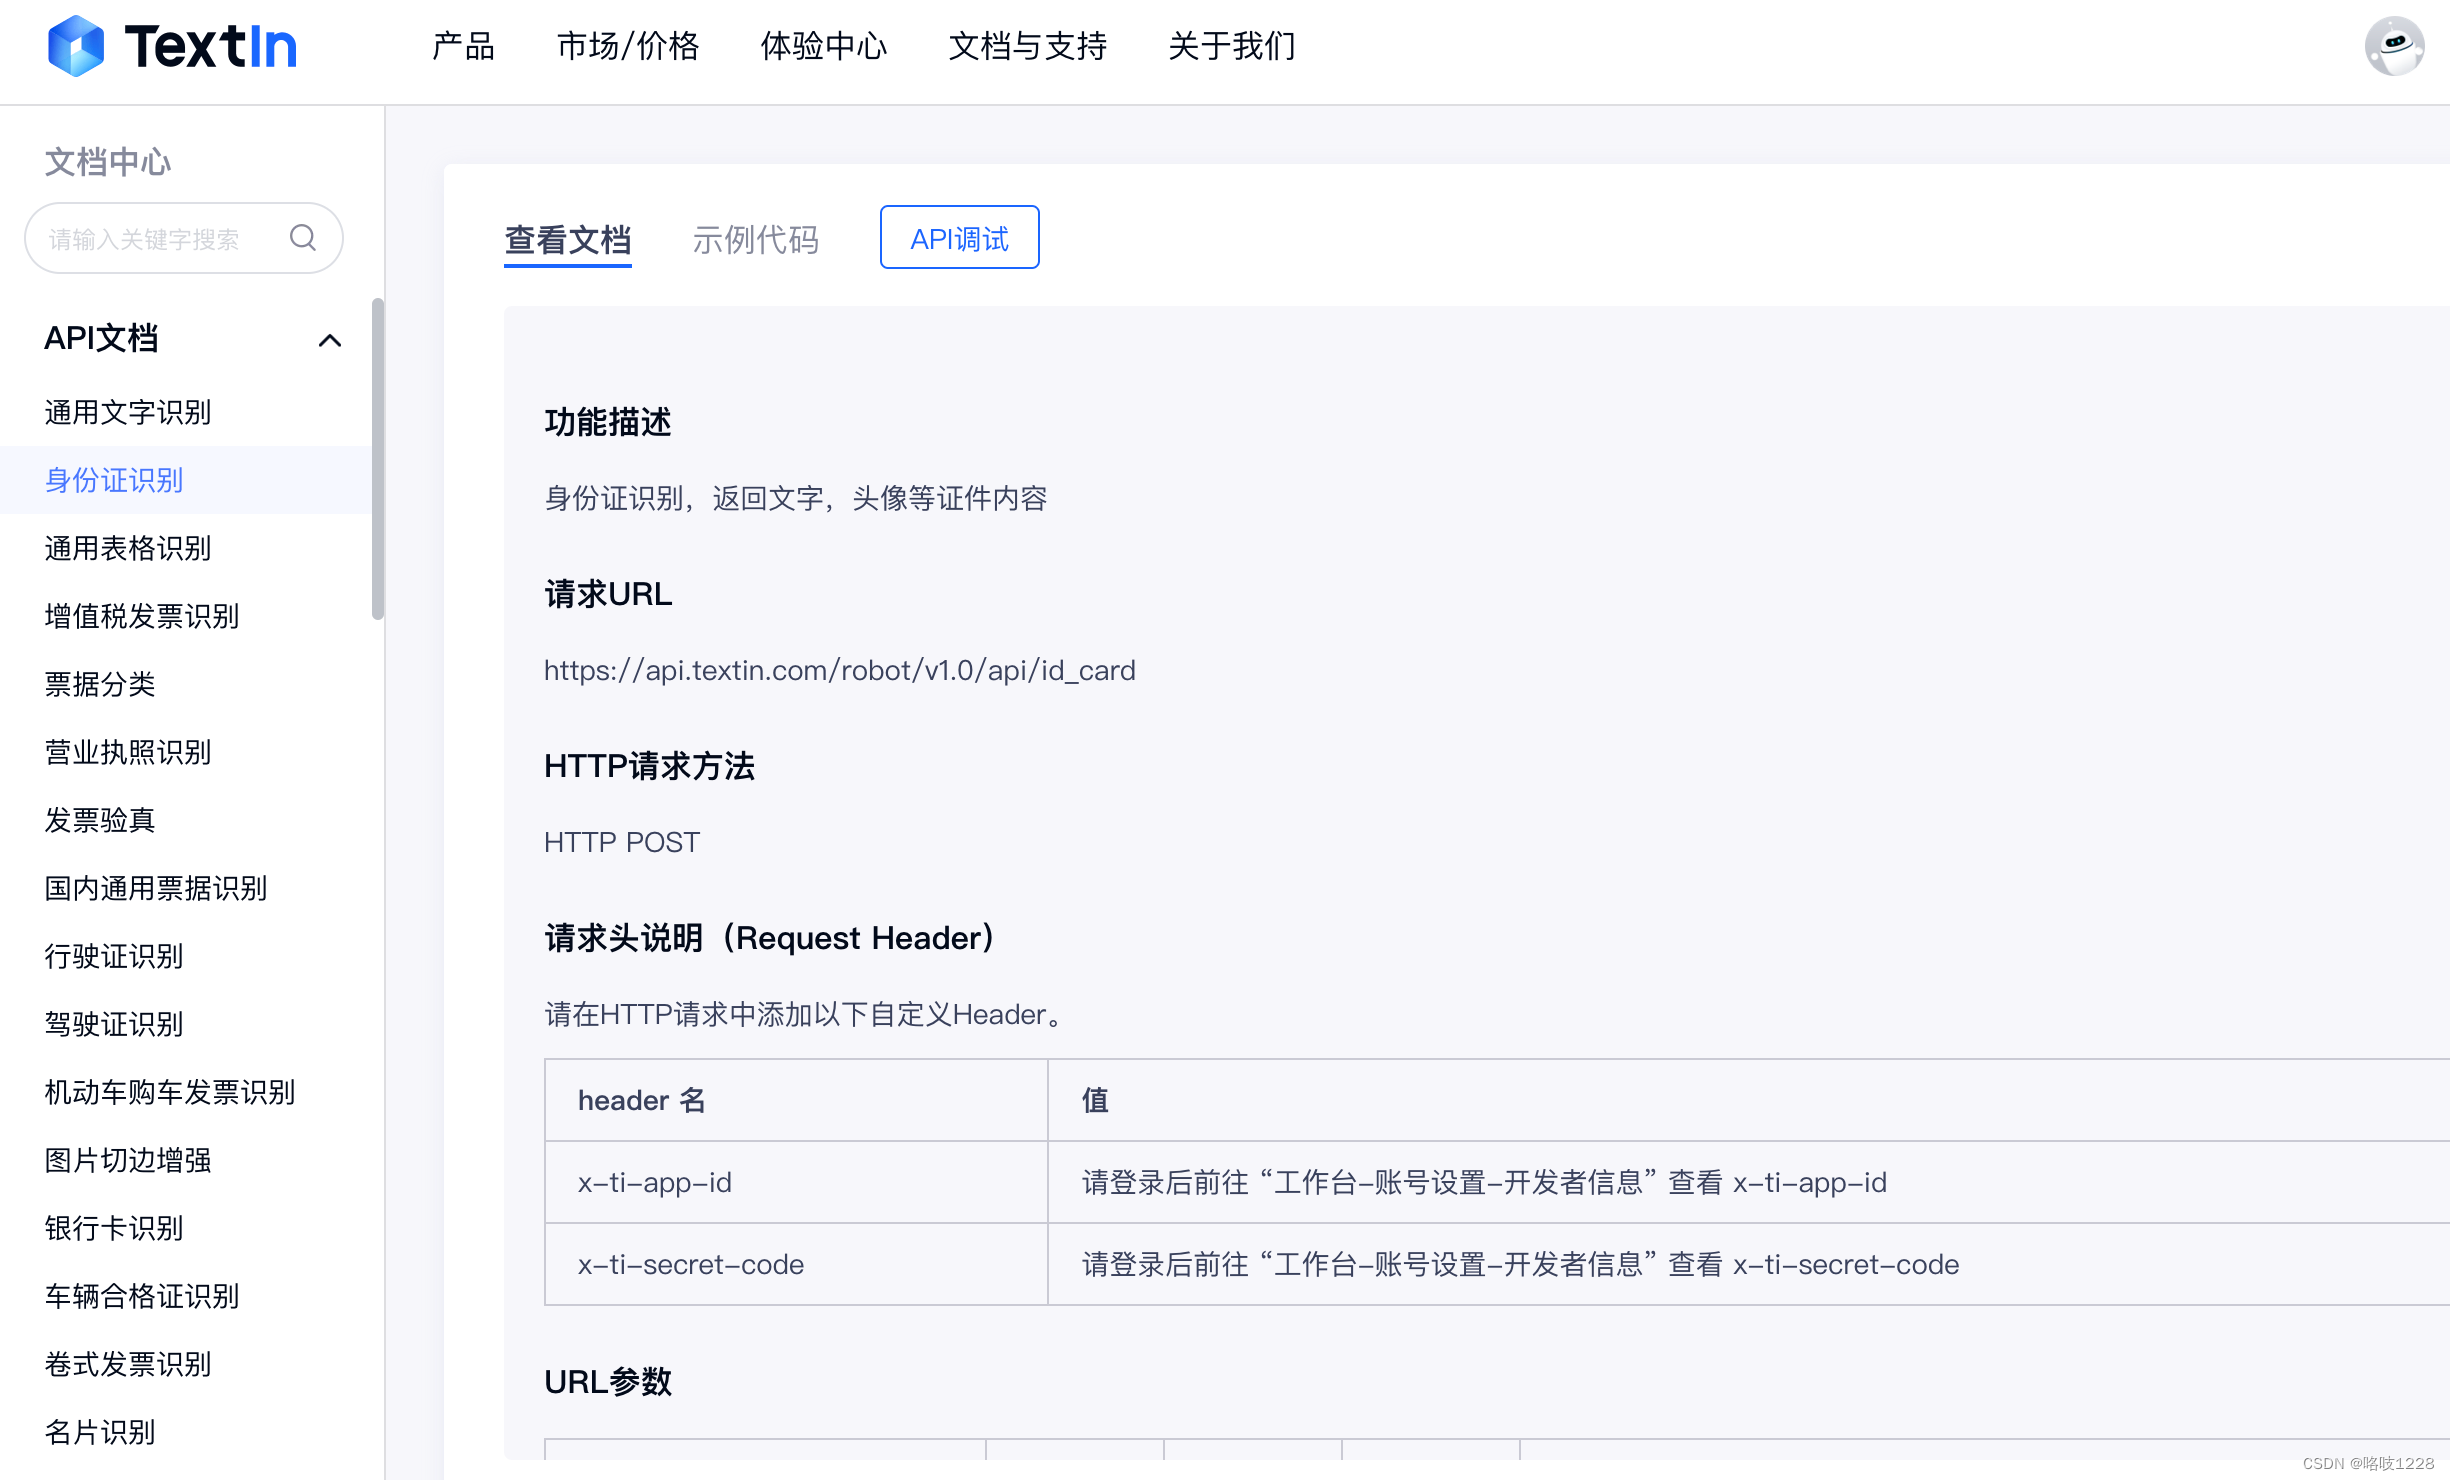Open 增值税发票识别 documentation
This screenshot has width=2450, height=1480.
point(142,616)
